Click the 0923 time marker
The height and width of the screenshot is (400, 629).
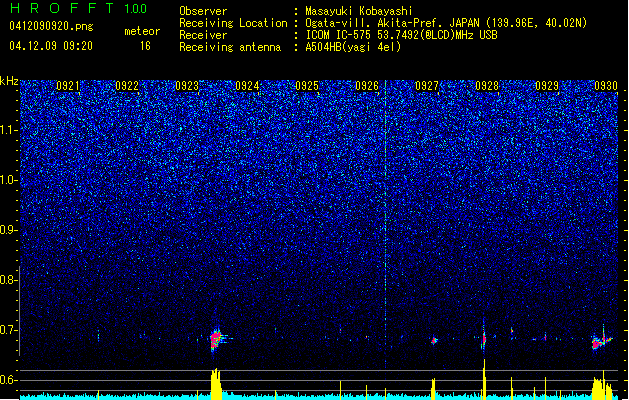187,86
